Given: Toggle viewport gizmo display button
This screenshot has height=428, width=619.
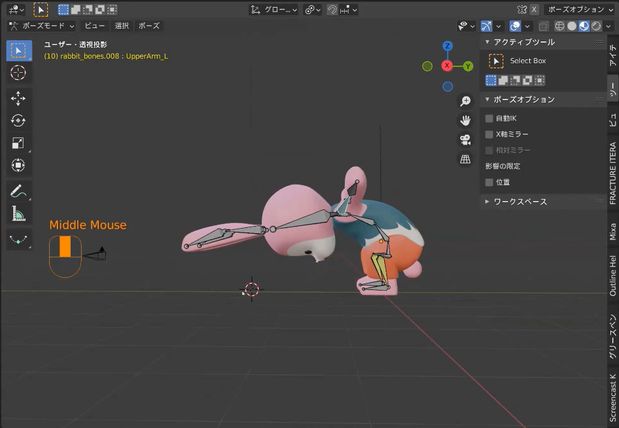Looking at the screenshot, I should 486,26.
